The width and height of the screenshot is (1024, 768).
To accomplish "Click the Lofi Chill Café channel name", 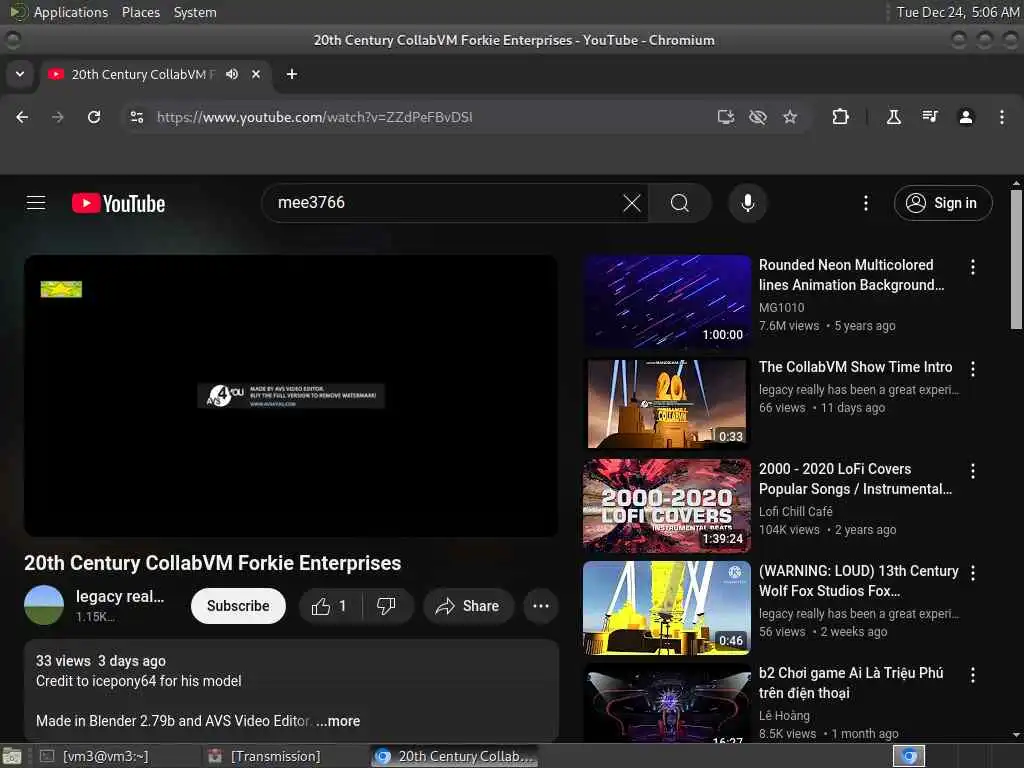I will [795, 511].
